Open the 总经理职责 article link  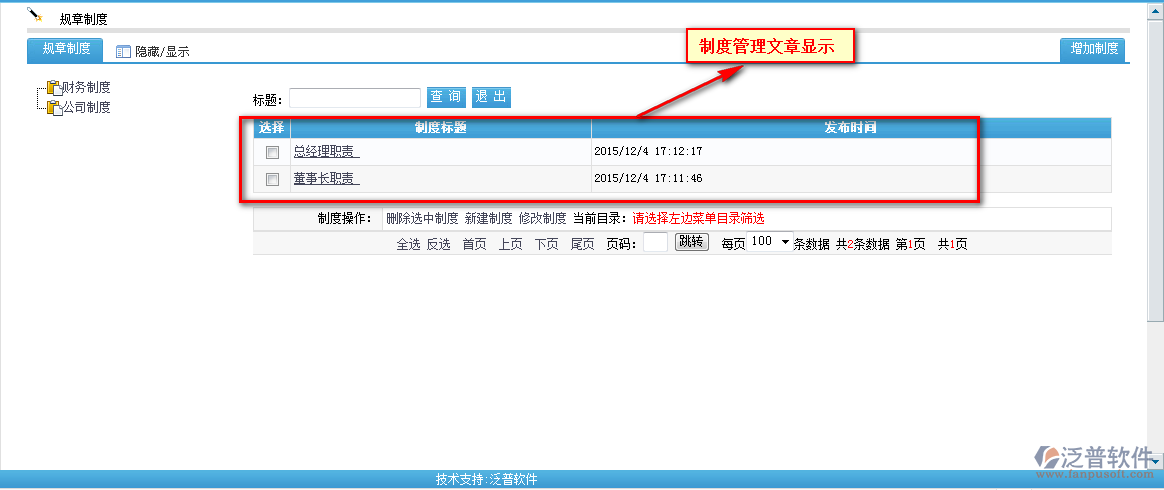click(x=326, y=152)
